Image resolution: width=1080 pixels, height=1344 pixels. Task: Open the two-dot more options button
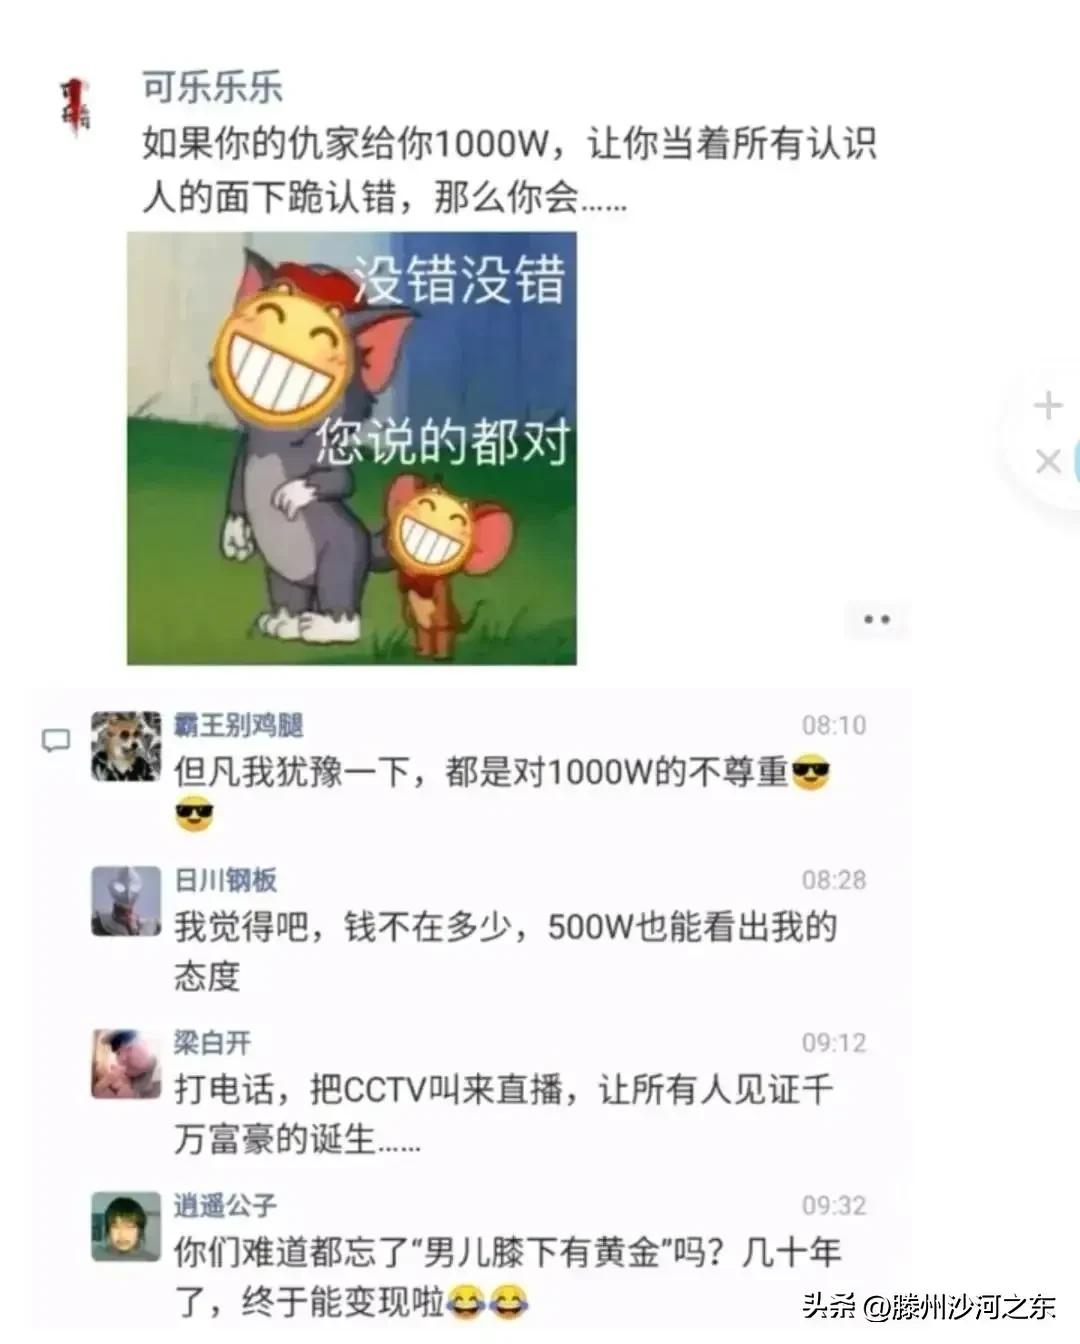coord(877,620)
